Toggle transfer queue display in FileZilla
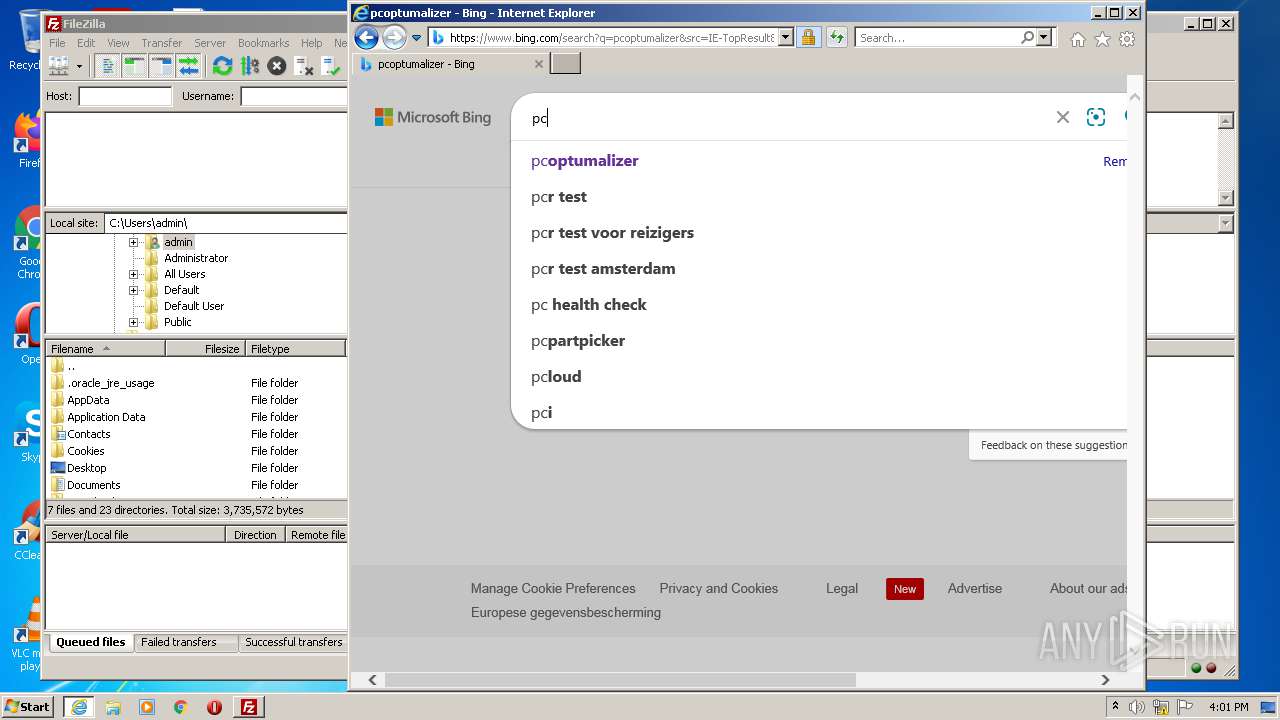 click(x=188, y=66)
